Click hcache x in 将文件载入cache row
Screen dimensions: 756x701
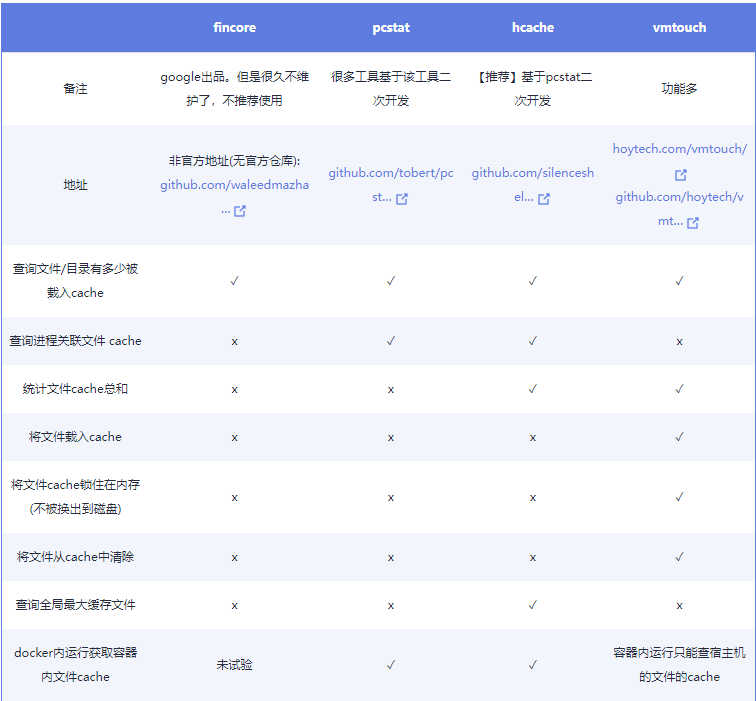coord(533,438)
